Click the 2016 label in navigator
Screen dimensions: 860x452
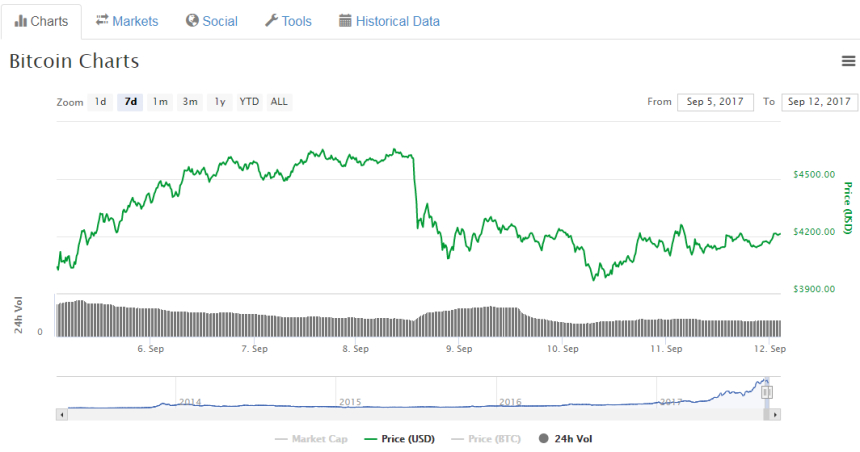coord(510,402)
